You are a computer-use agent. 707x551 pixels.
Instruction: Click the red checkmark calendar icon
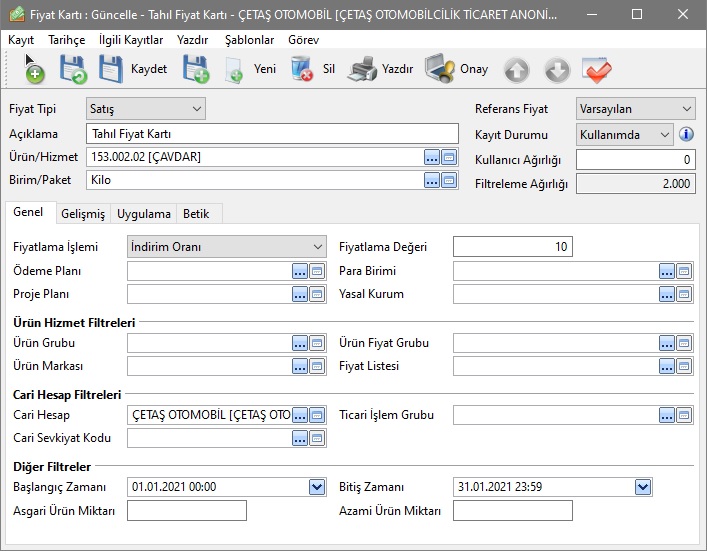click(597, 70)
